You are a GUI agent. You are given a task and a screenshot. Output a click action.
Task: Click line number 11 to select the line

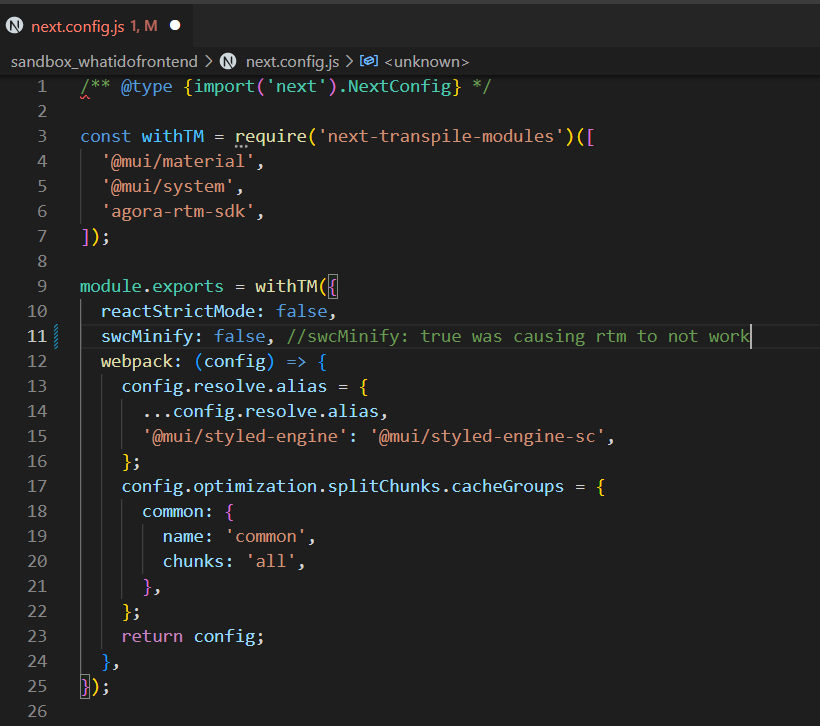click(37, 336)
